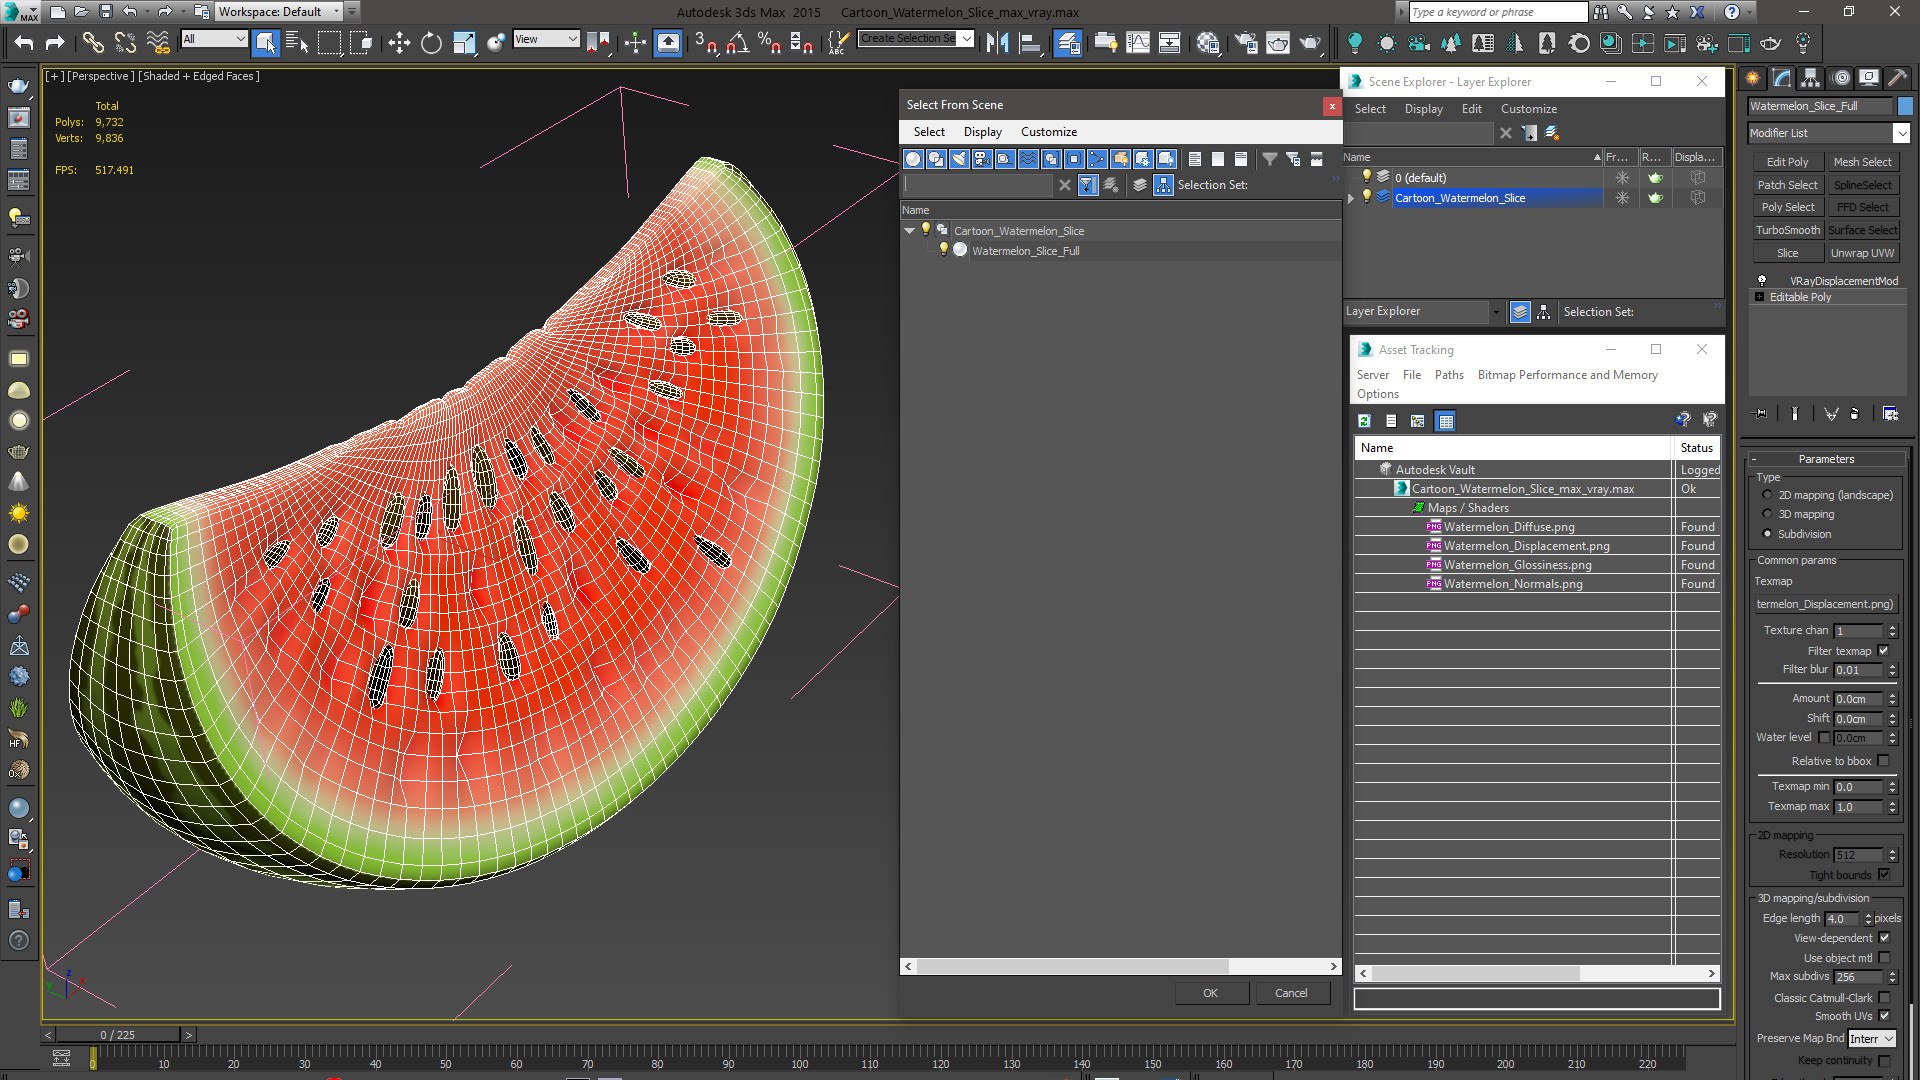The image size is (1920, 1080).
Task: Toggle Smooth UVs checkbox
Action: [x=1884, y=1016]
